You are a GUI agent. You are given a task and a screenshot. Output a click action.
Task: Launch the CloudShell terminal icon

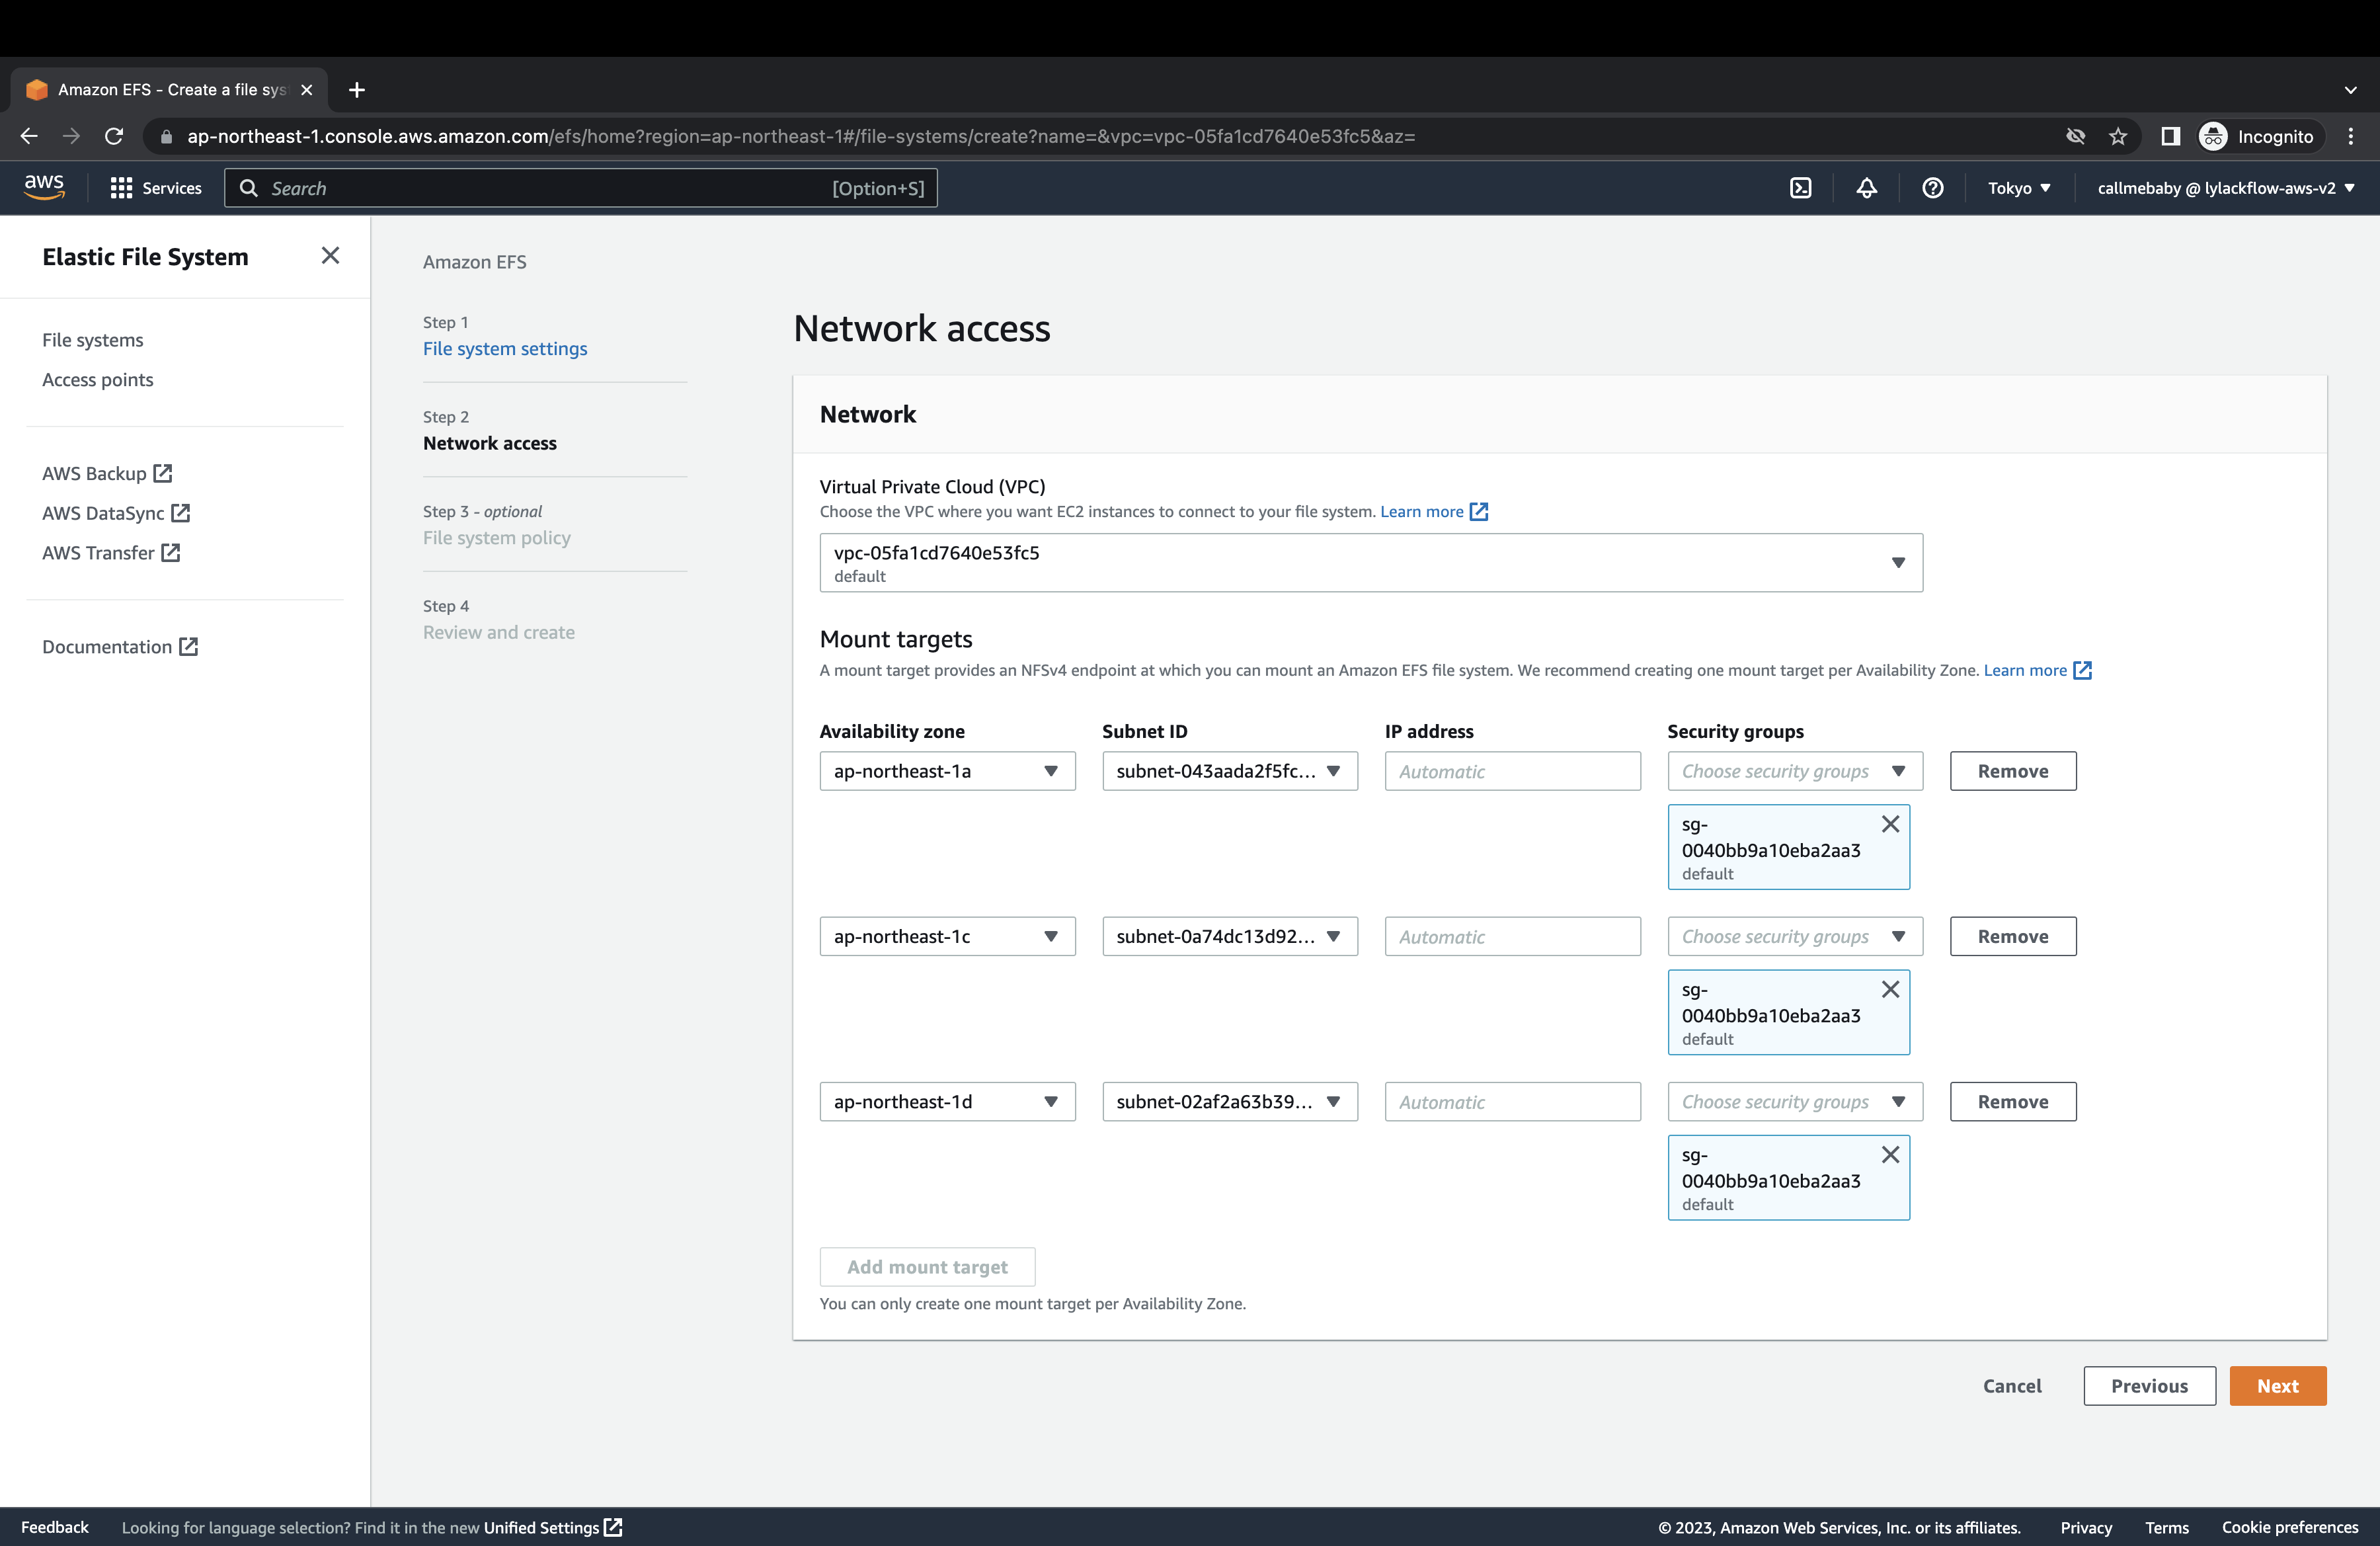point(1800,188)
